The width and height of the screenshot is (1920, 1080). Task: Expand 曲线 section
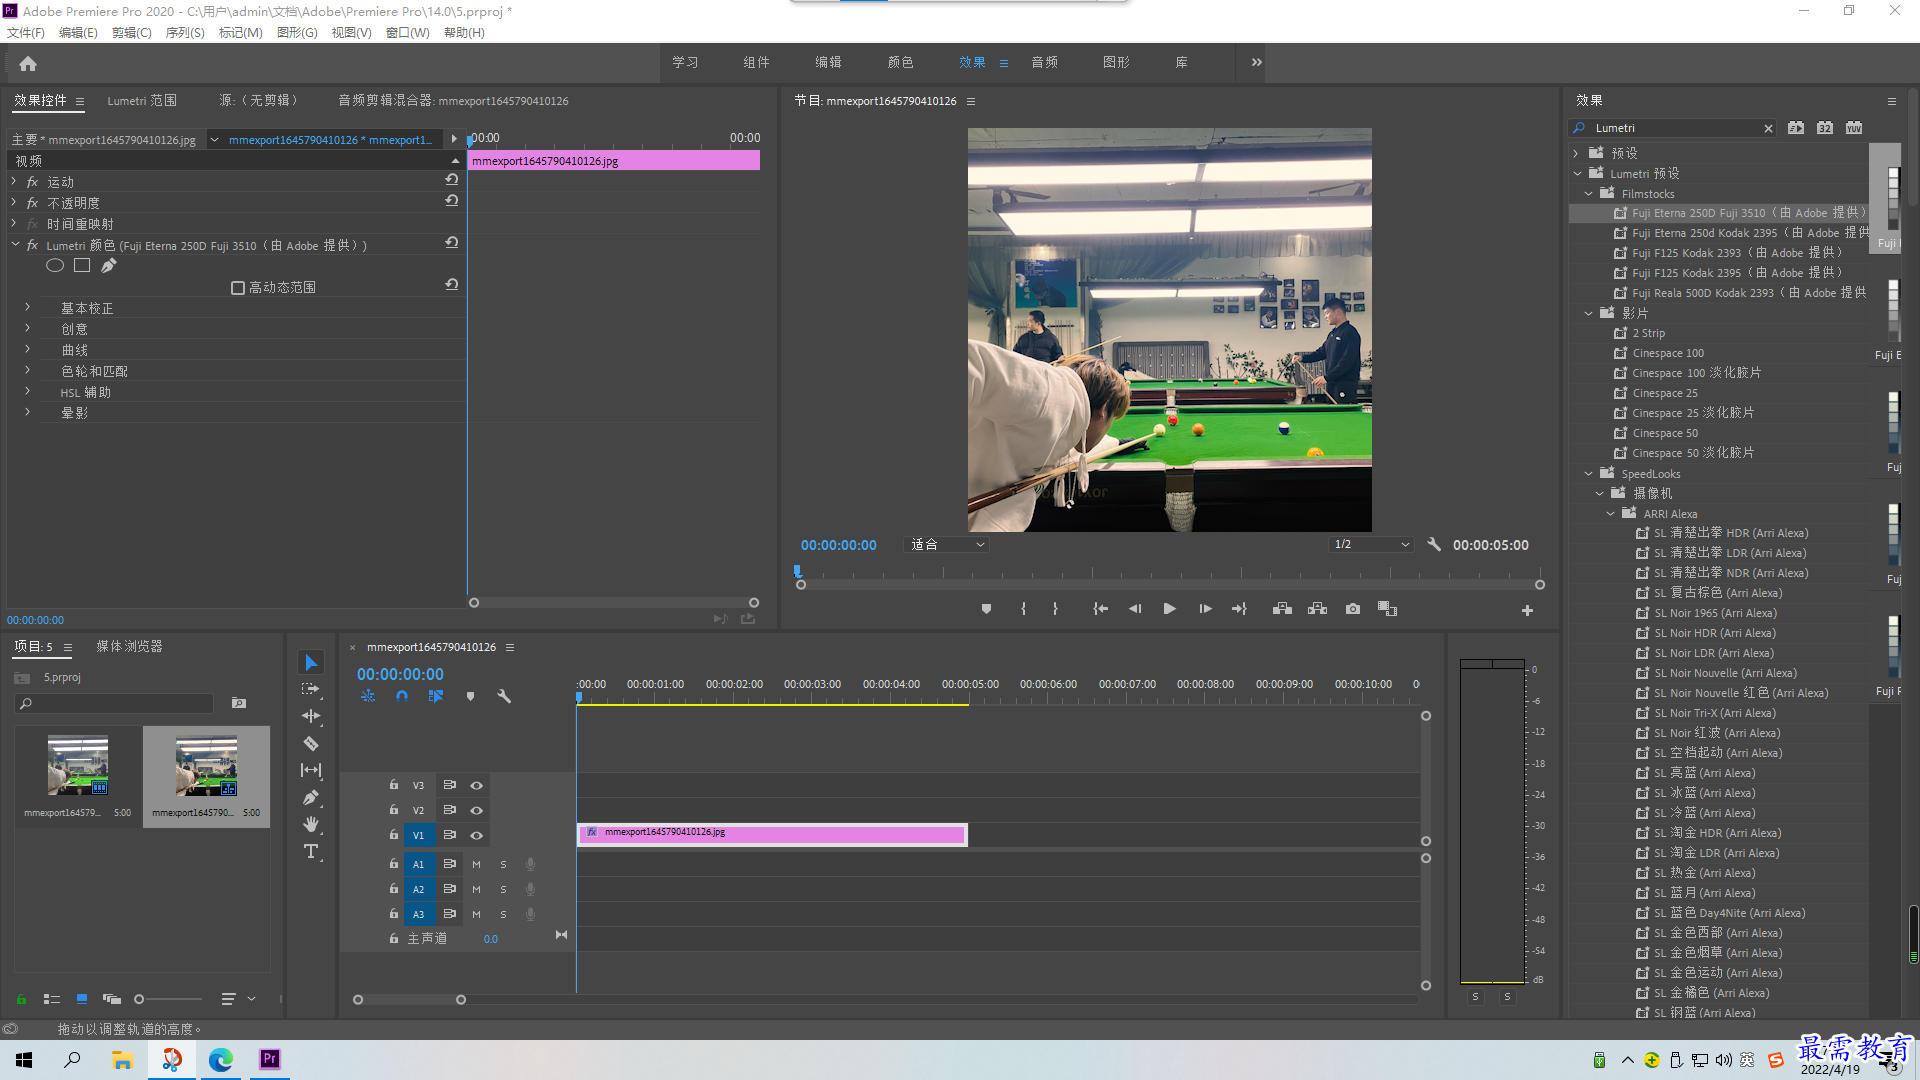pyautogui.click(x=27, y=350)
